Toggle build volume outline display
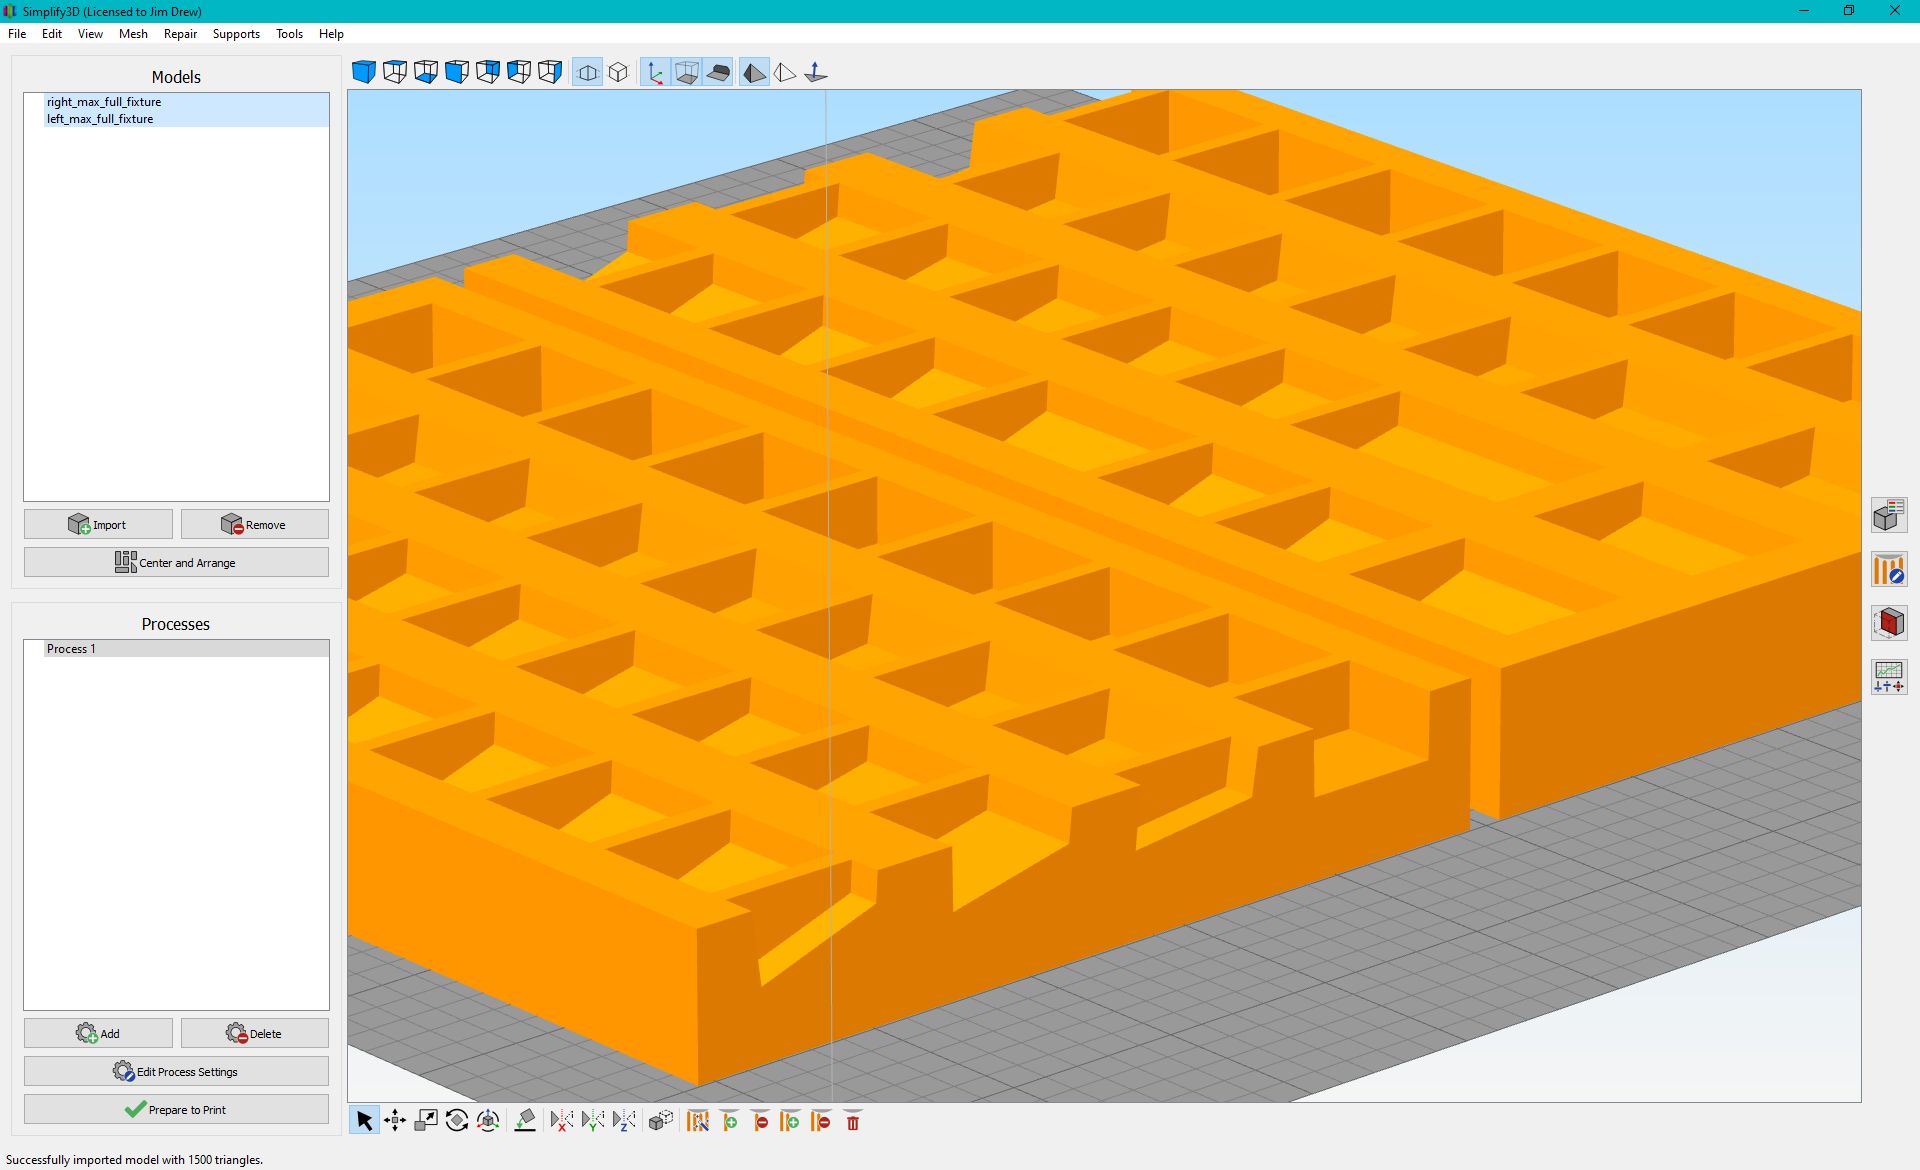The height and width of the screenshot is (1170, 1920). [686, 72]
